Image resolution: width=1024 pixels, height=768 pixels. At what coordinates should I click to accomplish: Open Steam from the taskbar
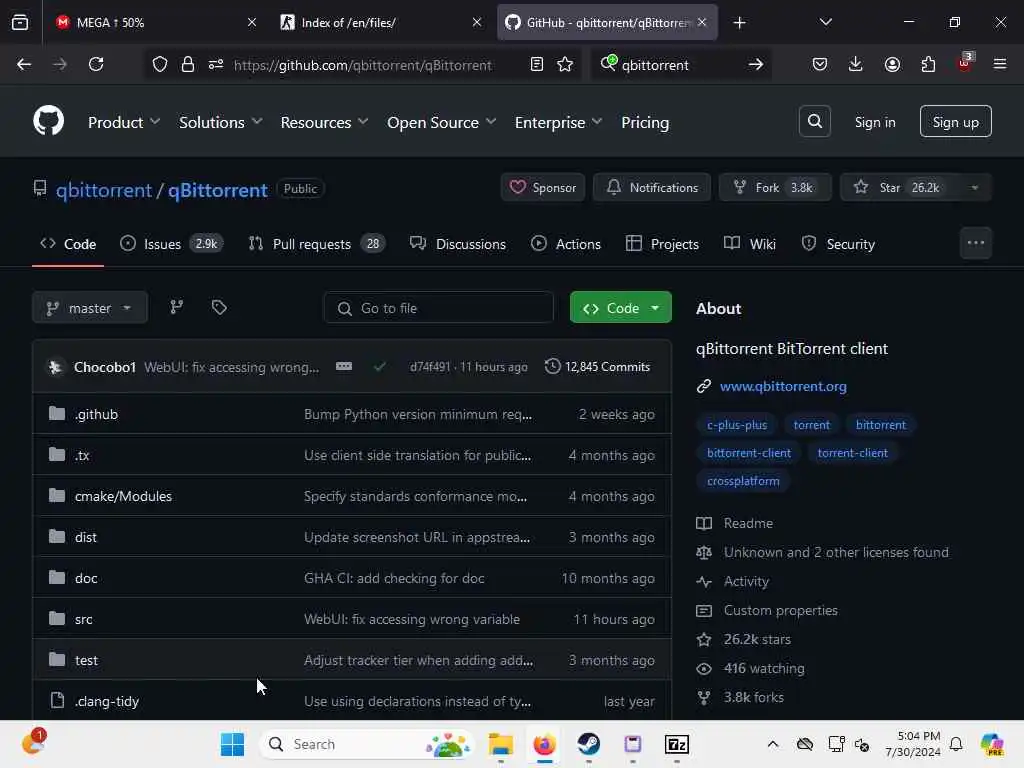(x=588, y=744)
